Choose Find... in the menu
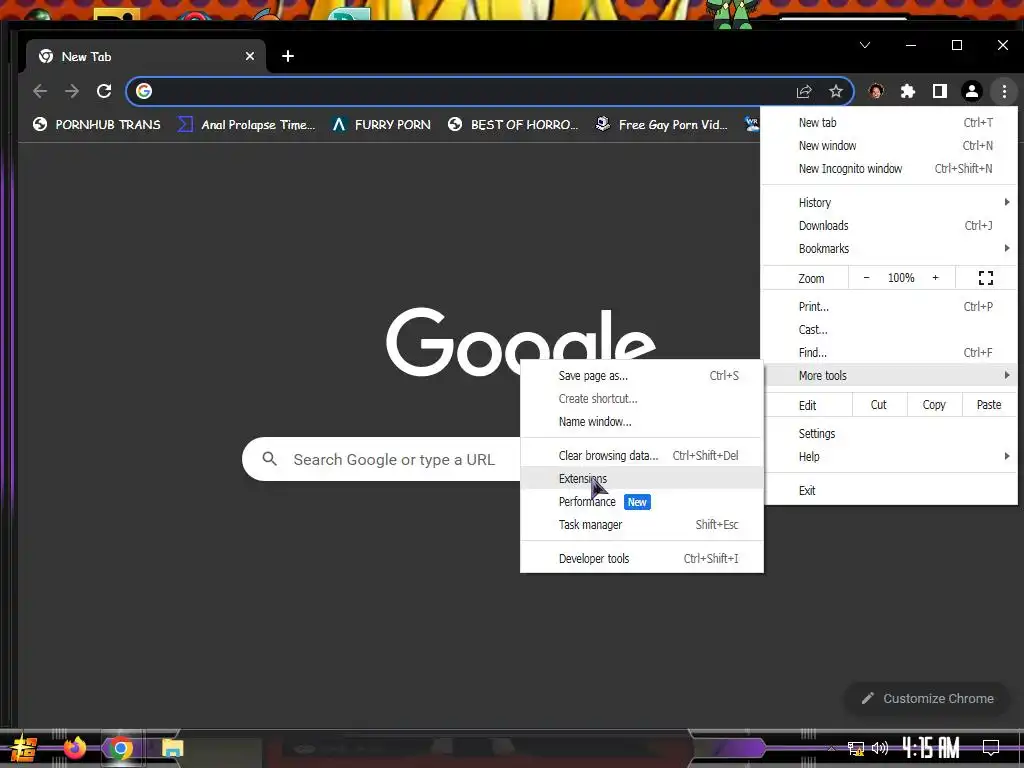The width and height of the screenshot is (1024, 768). click(889, 353)
